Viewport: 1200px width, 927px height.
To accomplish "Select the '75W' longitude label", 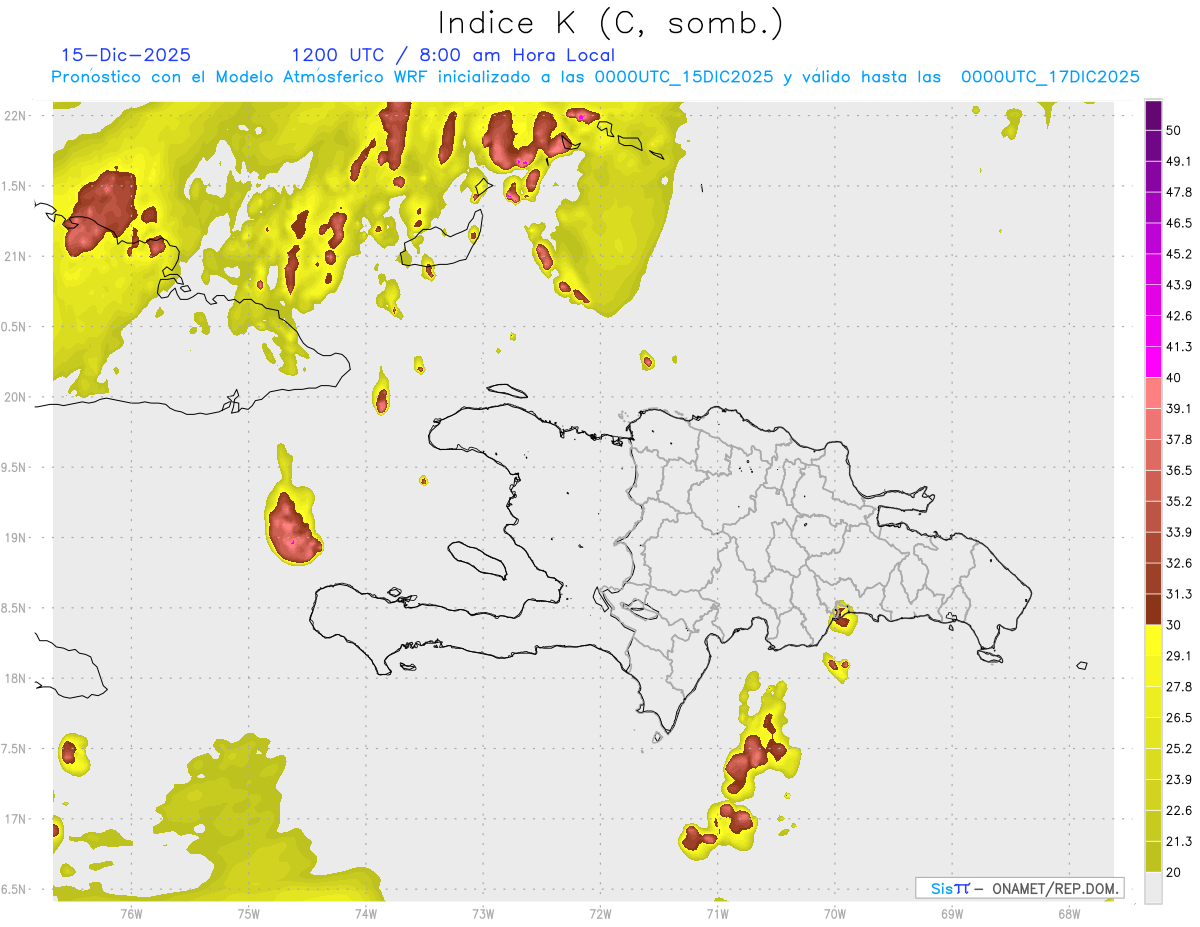I will pos(249,913).
